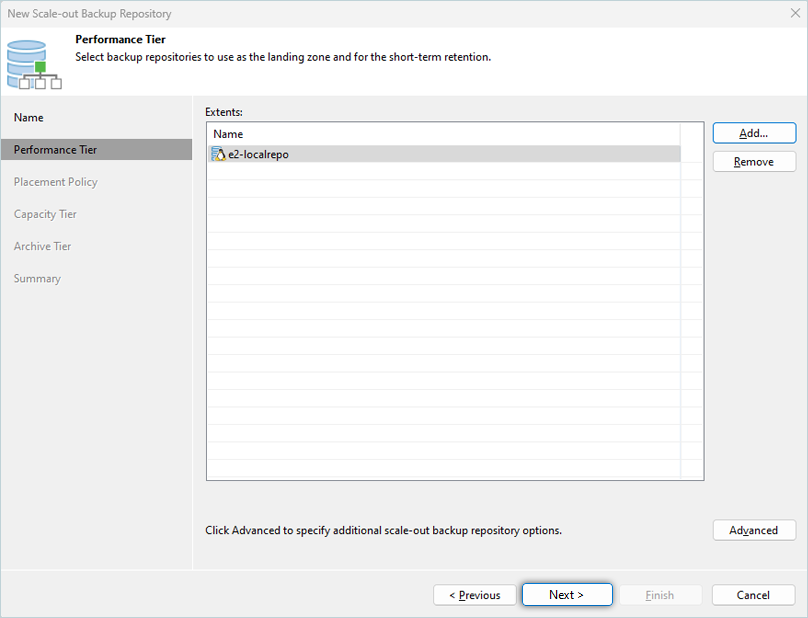Click the Linux repository icon beside e2-localrepo
This screenshot has height=618, width=808.
[x=219, y=154]
